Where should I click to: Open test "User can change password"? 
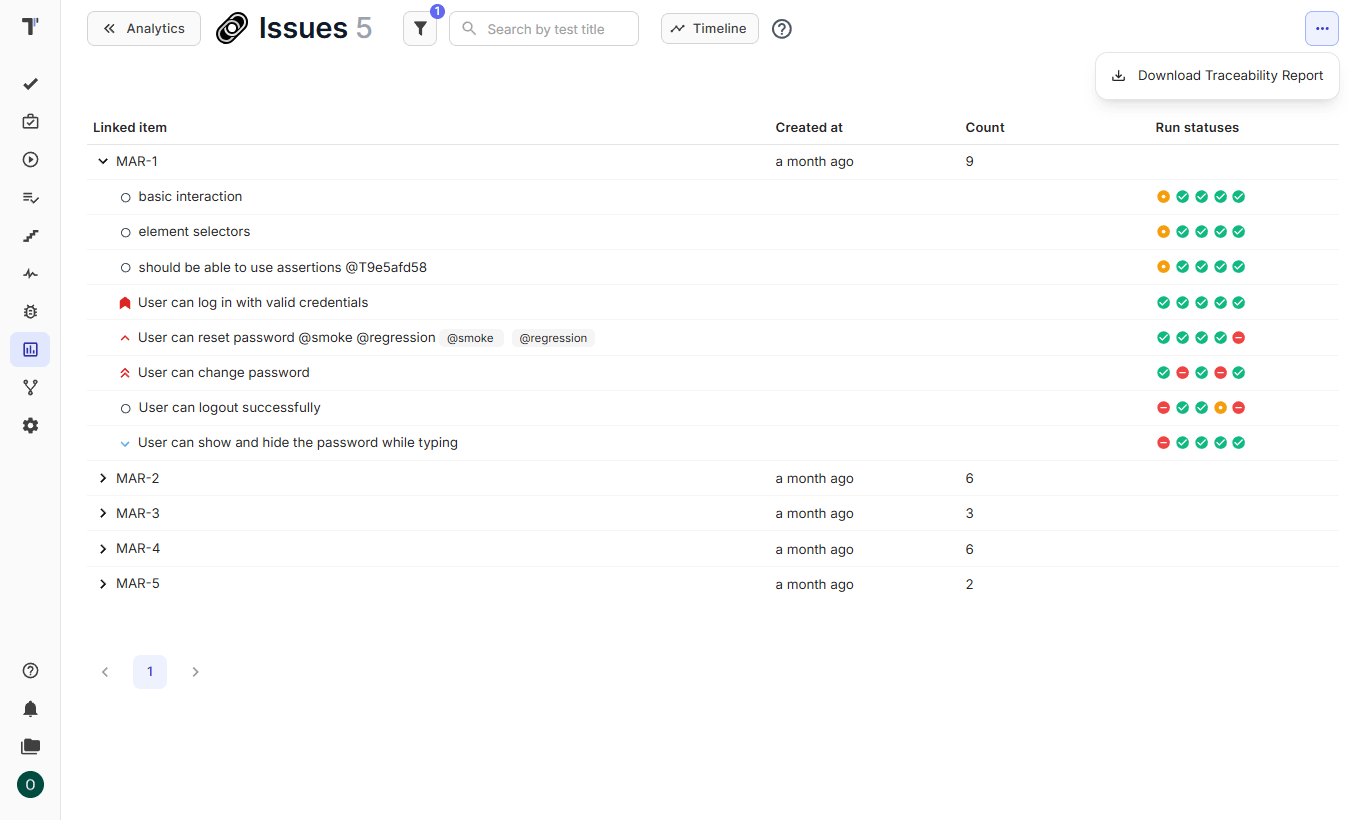point(224,373)
